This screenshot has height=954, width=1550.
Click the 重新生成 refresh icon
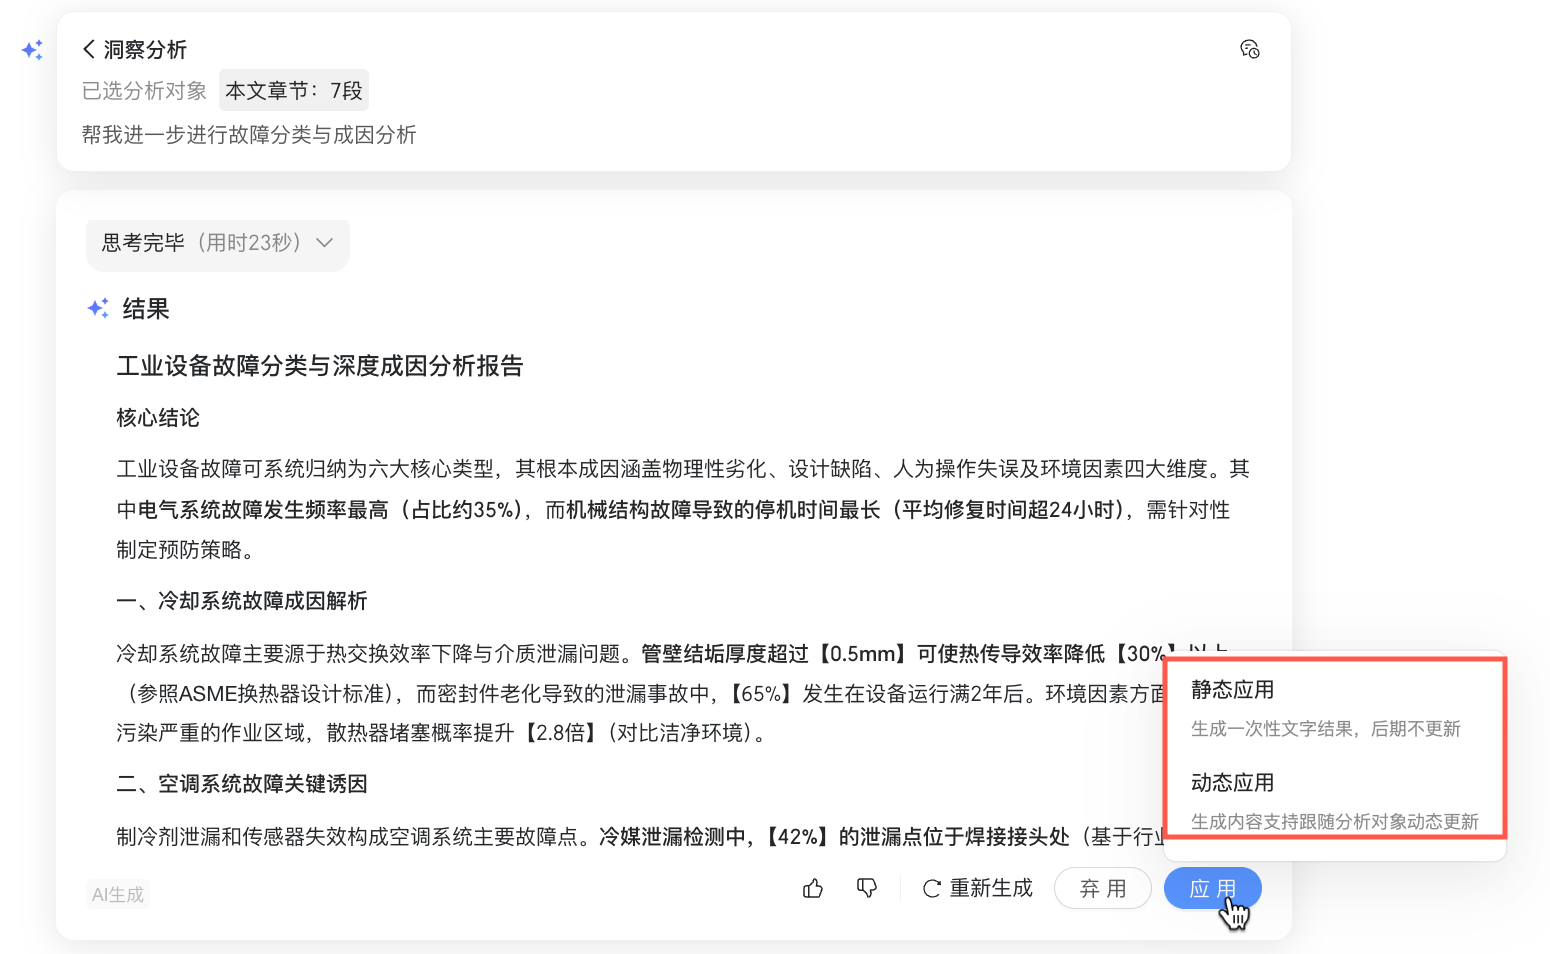pos(931,889)
